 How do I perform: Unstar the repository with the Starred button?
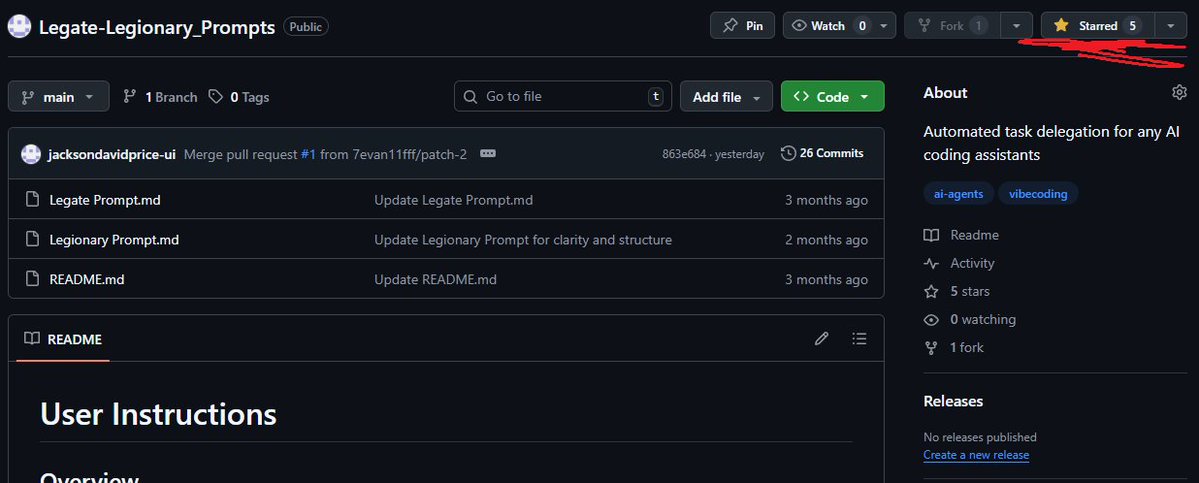[x=1097, y=25]
